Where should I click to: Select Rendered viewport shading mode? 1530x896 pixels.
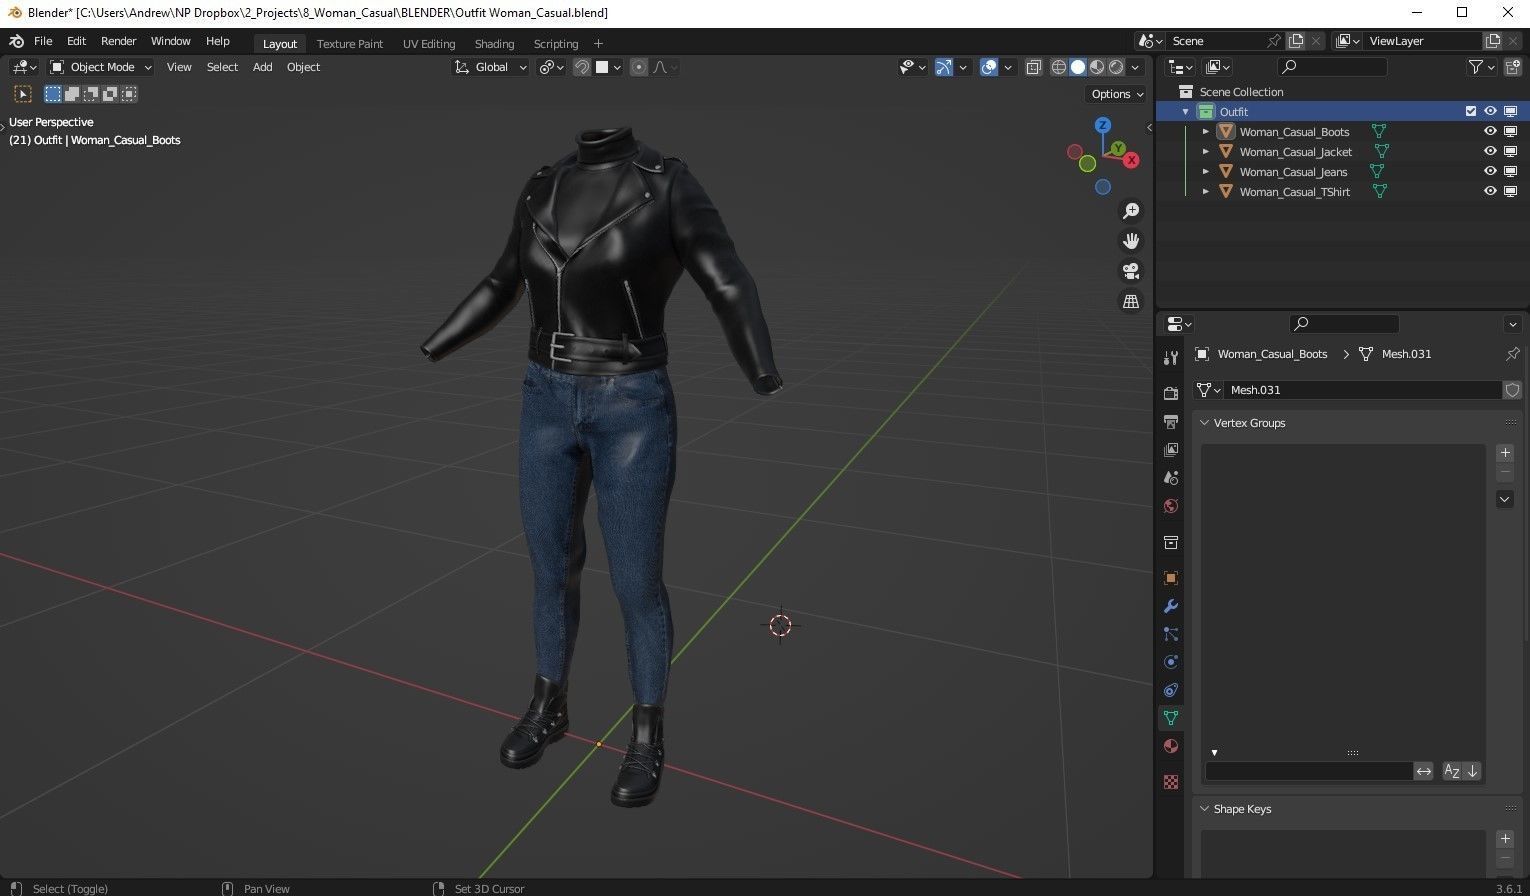click(x=1116, y=67)
